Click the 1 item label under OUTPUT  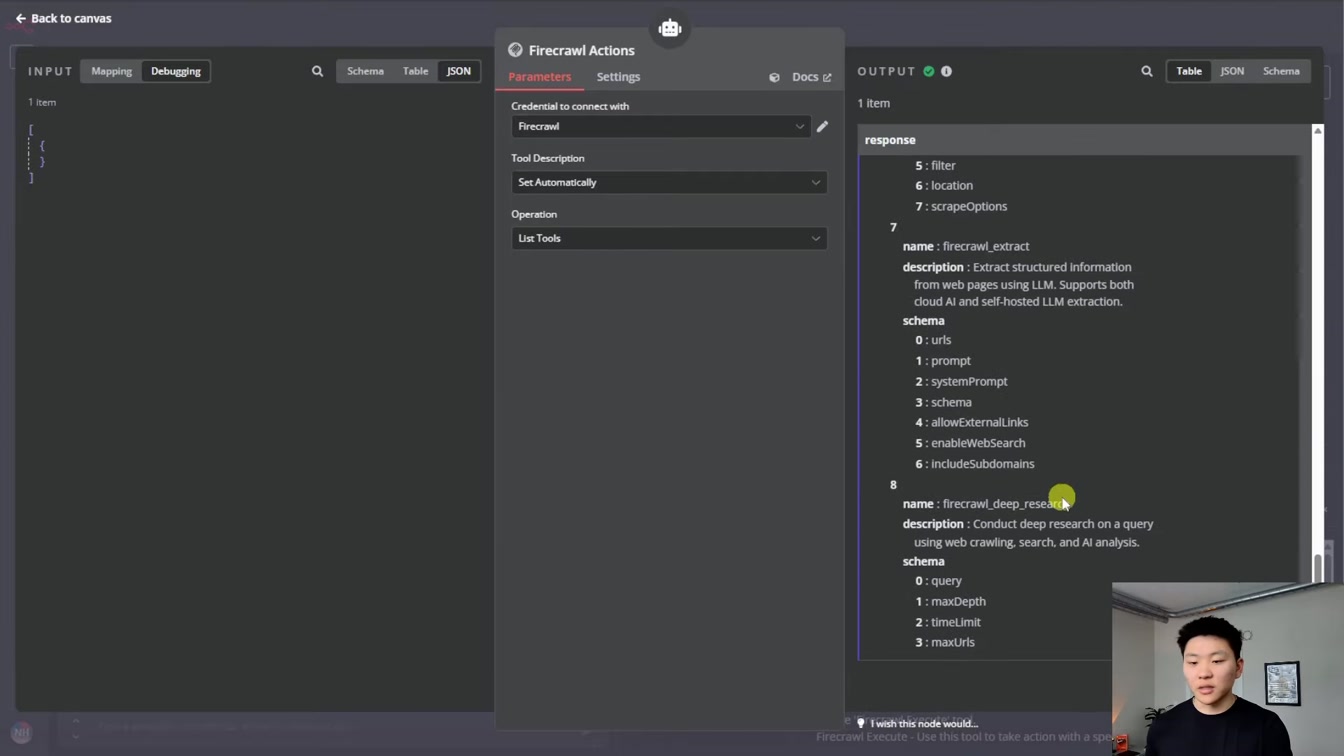[873, 103]
